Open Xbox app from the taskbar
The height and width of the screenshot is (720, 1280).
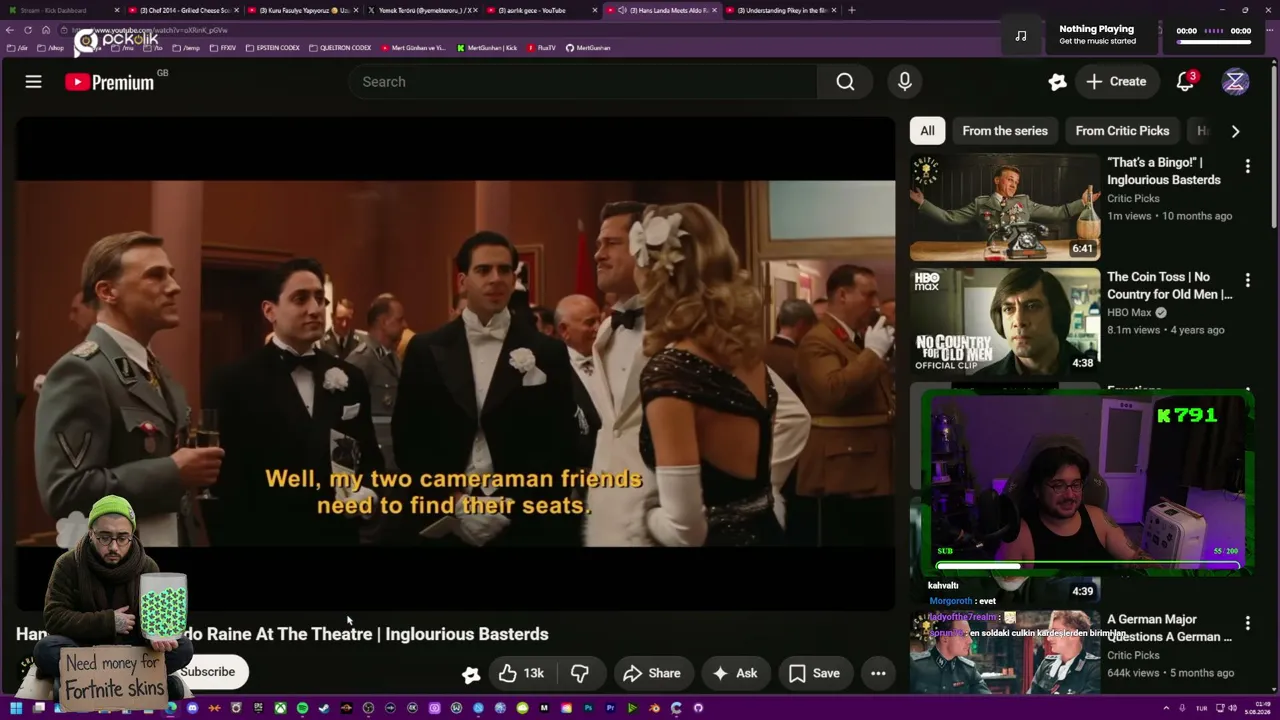pos(280,708)
